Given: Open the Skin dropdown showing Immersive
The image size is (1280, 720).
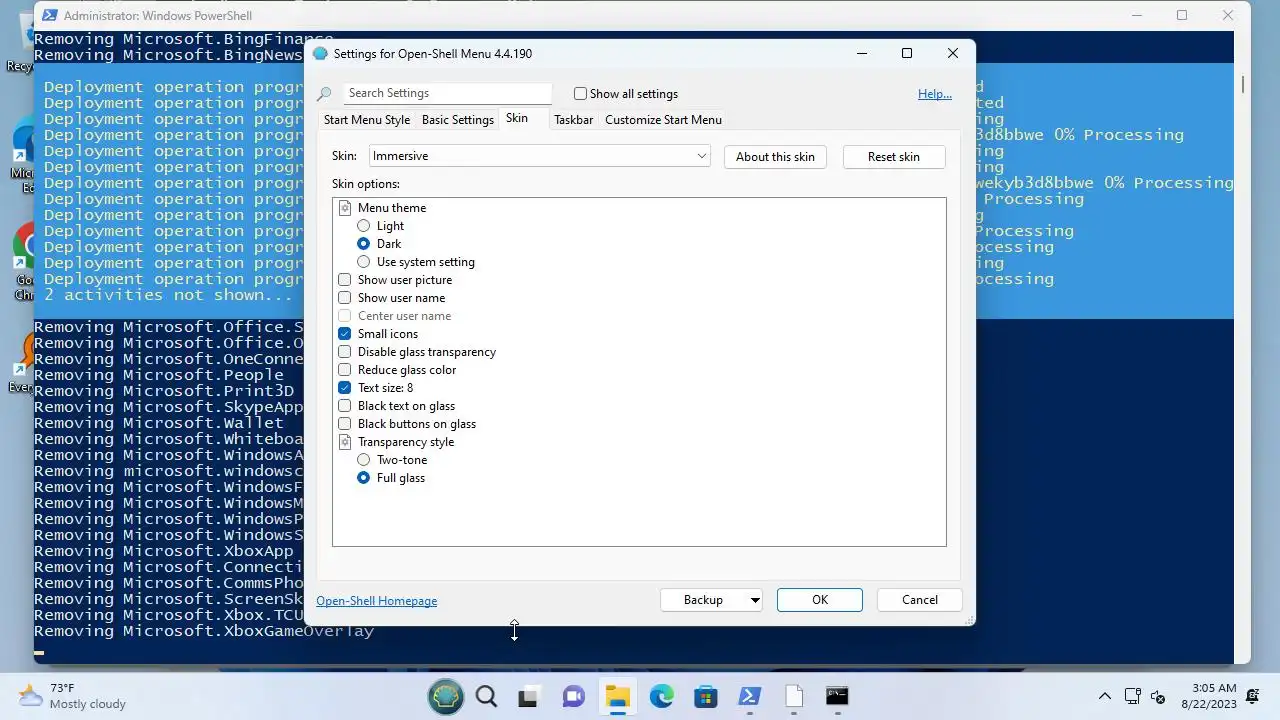Looking at the screenshot, I should (540, 156).
